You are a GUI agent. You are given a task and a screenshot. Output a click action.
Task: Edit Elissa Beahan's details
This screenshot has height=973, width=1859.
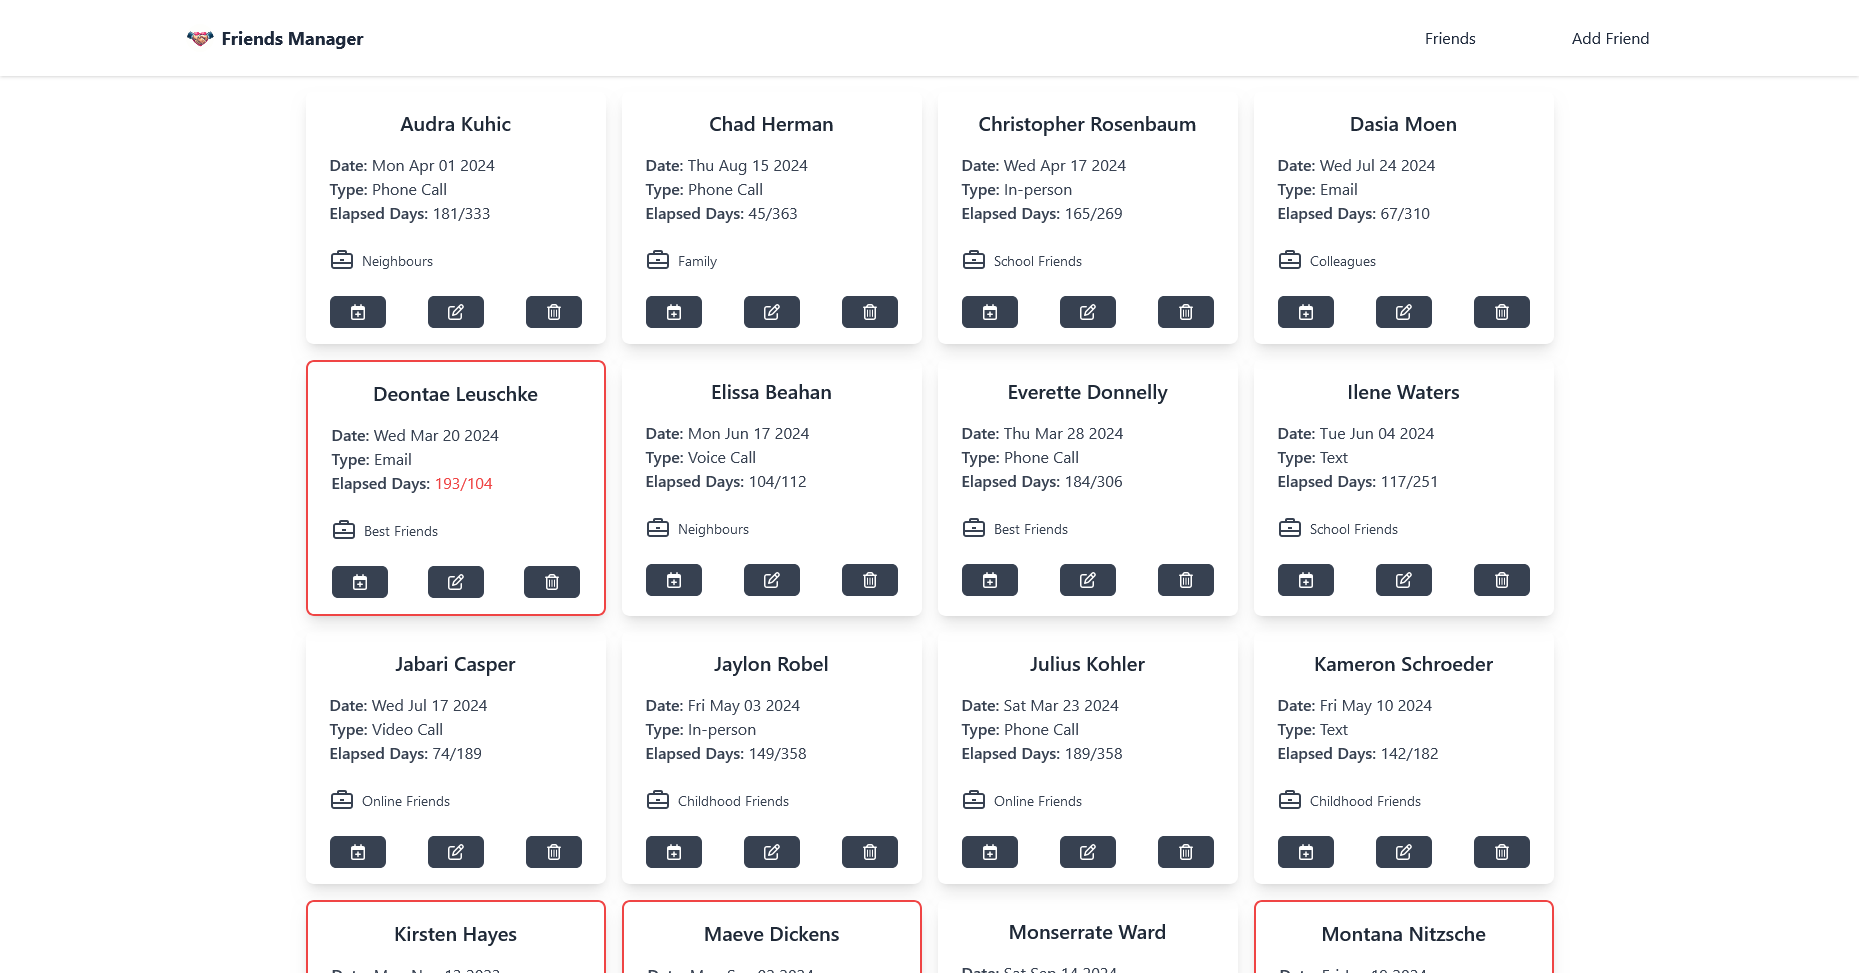771,580
